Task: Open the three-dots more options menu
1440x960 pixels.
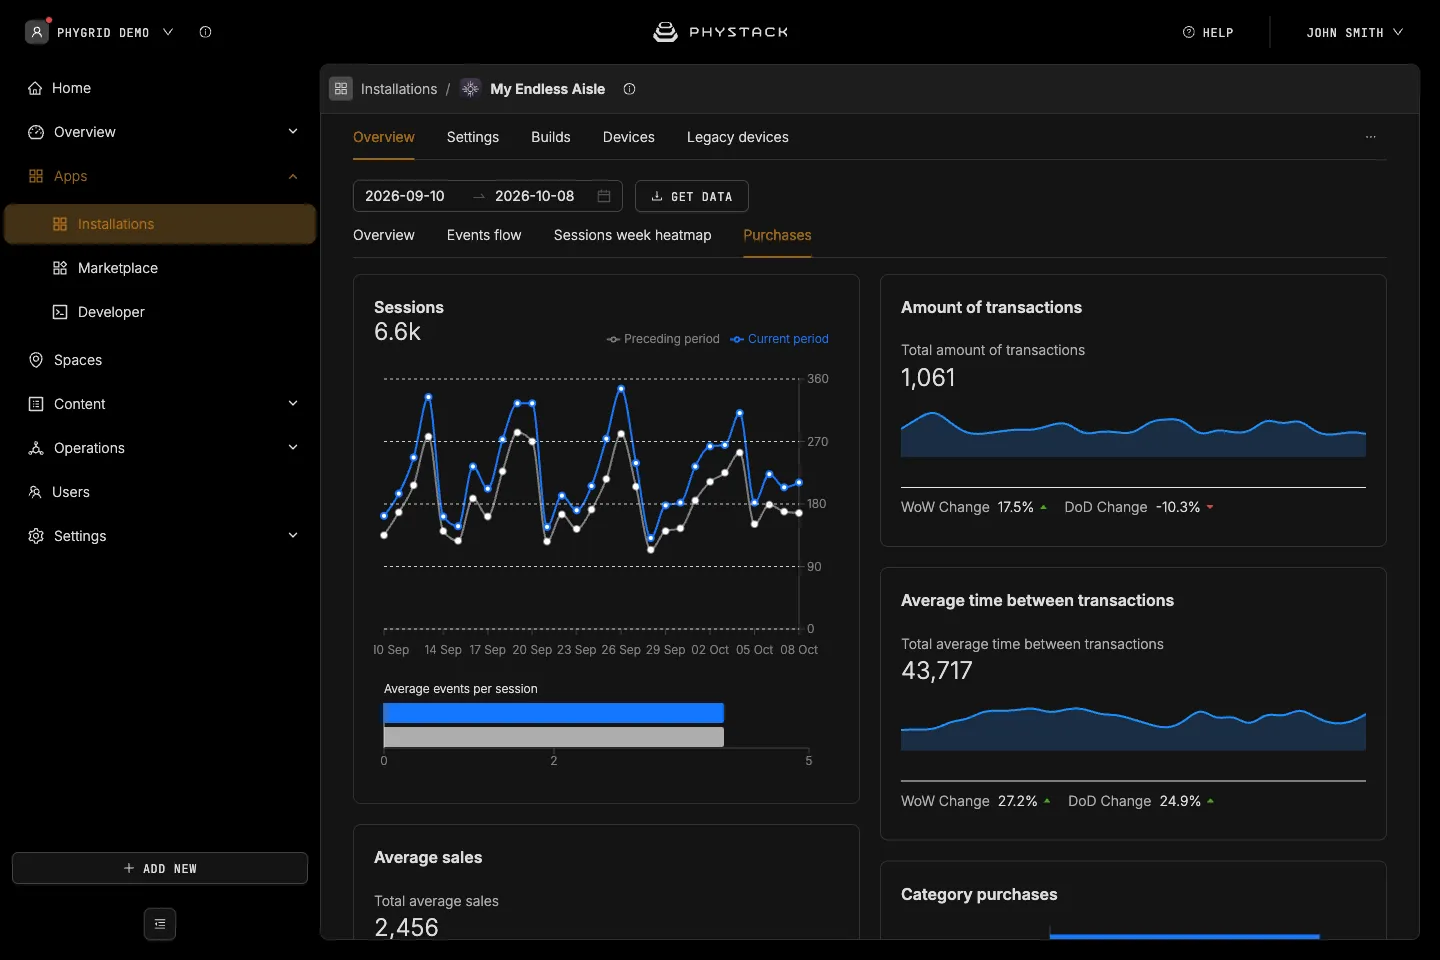Action: tap(1371, 137)
